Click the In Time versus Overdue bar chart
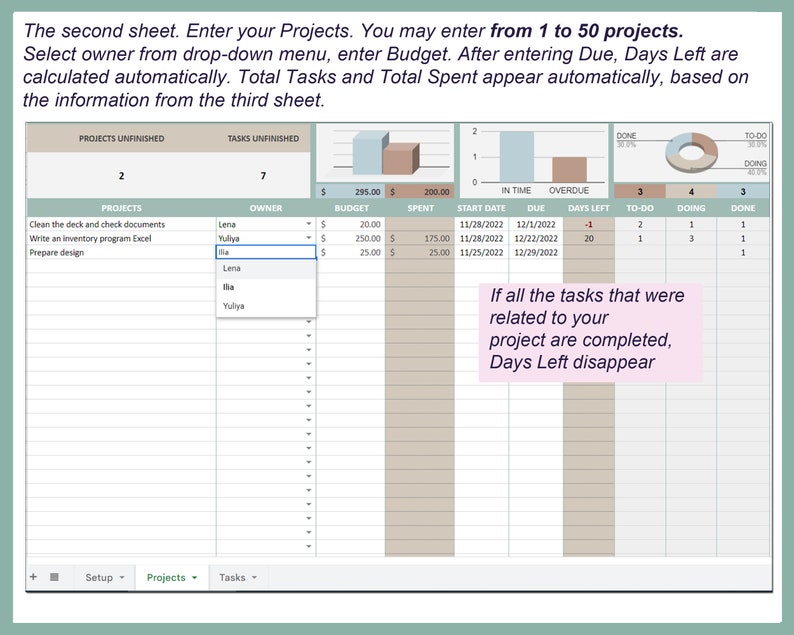This screenshot has width=794, height=635. 534,161
